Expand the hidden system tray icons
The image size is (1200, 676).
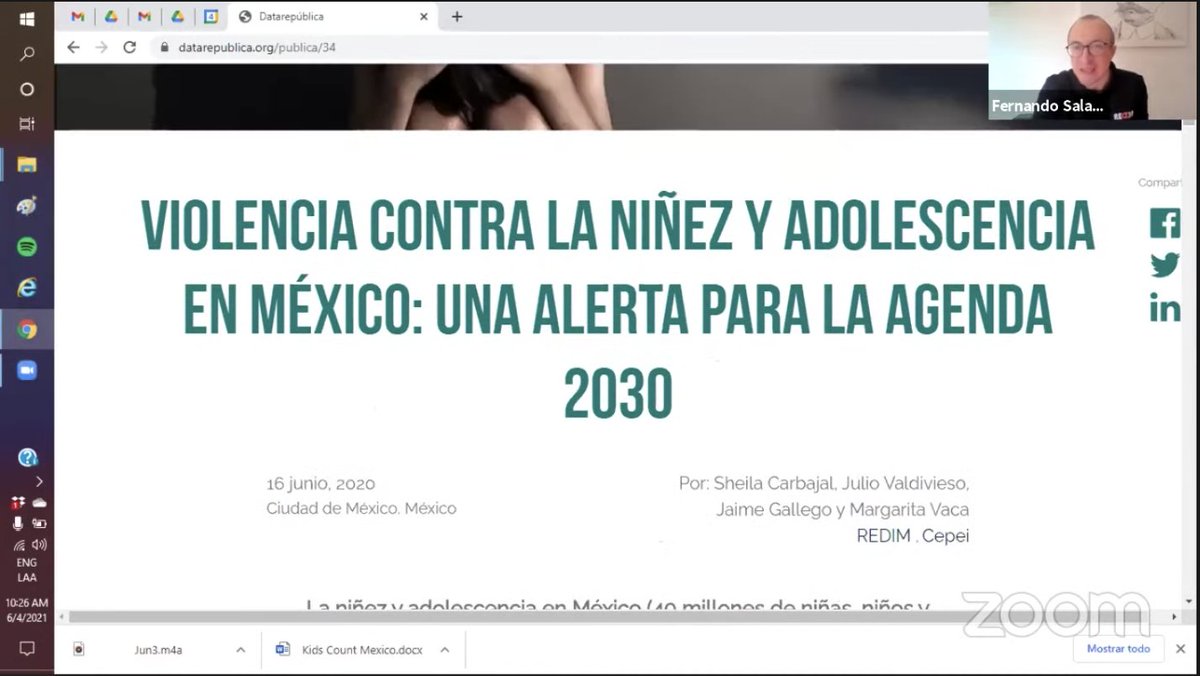(39, 481)
